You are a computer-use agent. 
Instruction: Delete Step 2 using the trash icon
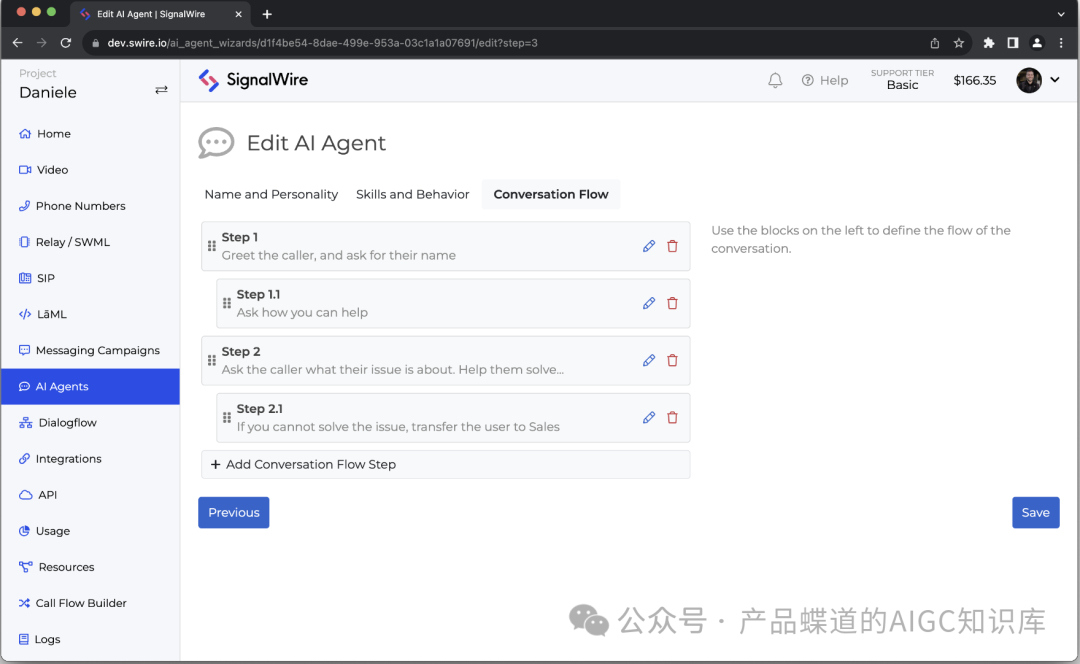coord(672,360)
